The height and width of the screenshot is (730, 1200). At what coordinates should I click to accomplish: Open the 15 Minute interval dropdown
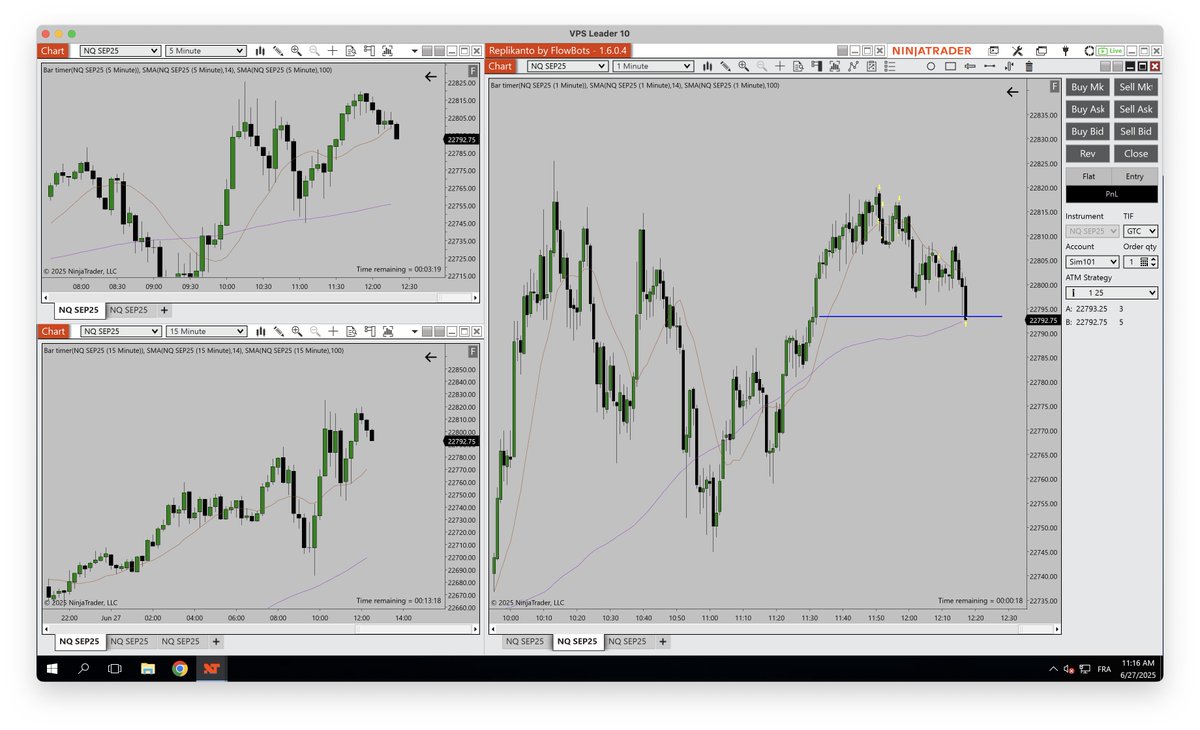[206, 331]
